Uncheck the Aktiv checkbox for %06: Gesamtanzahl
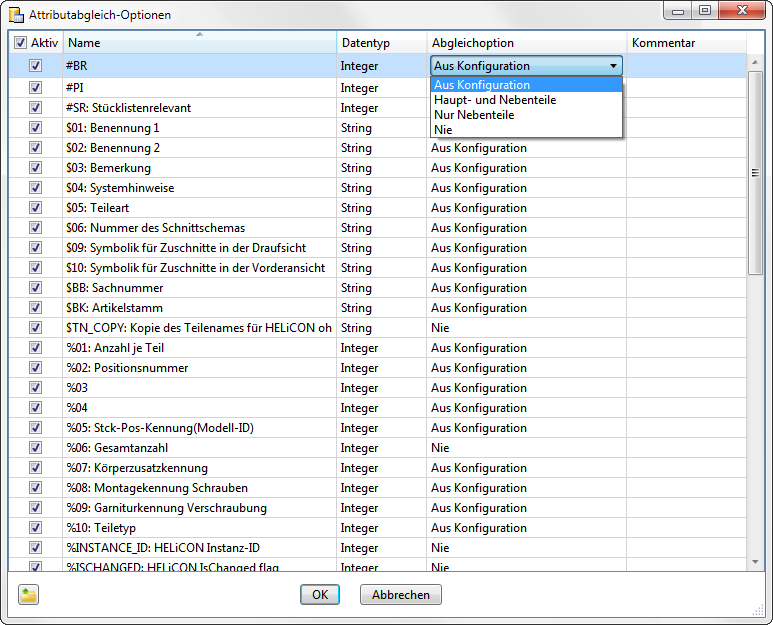 pos(36,448)
